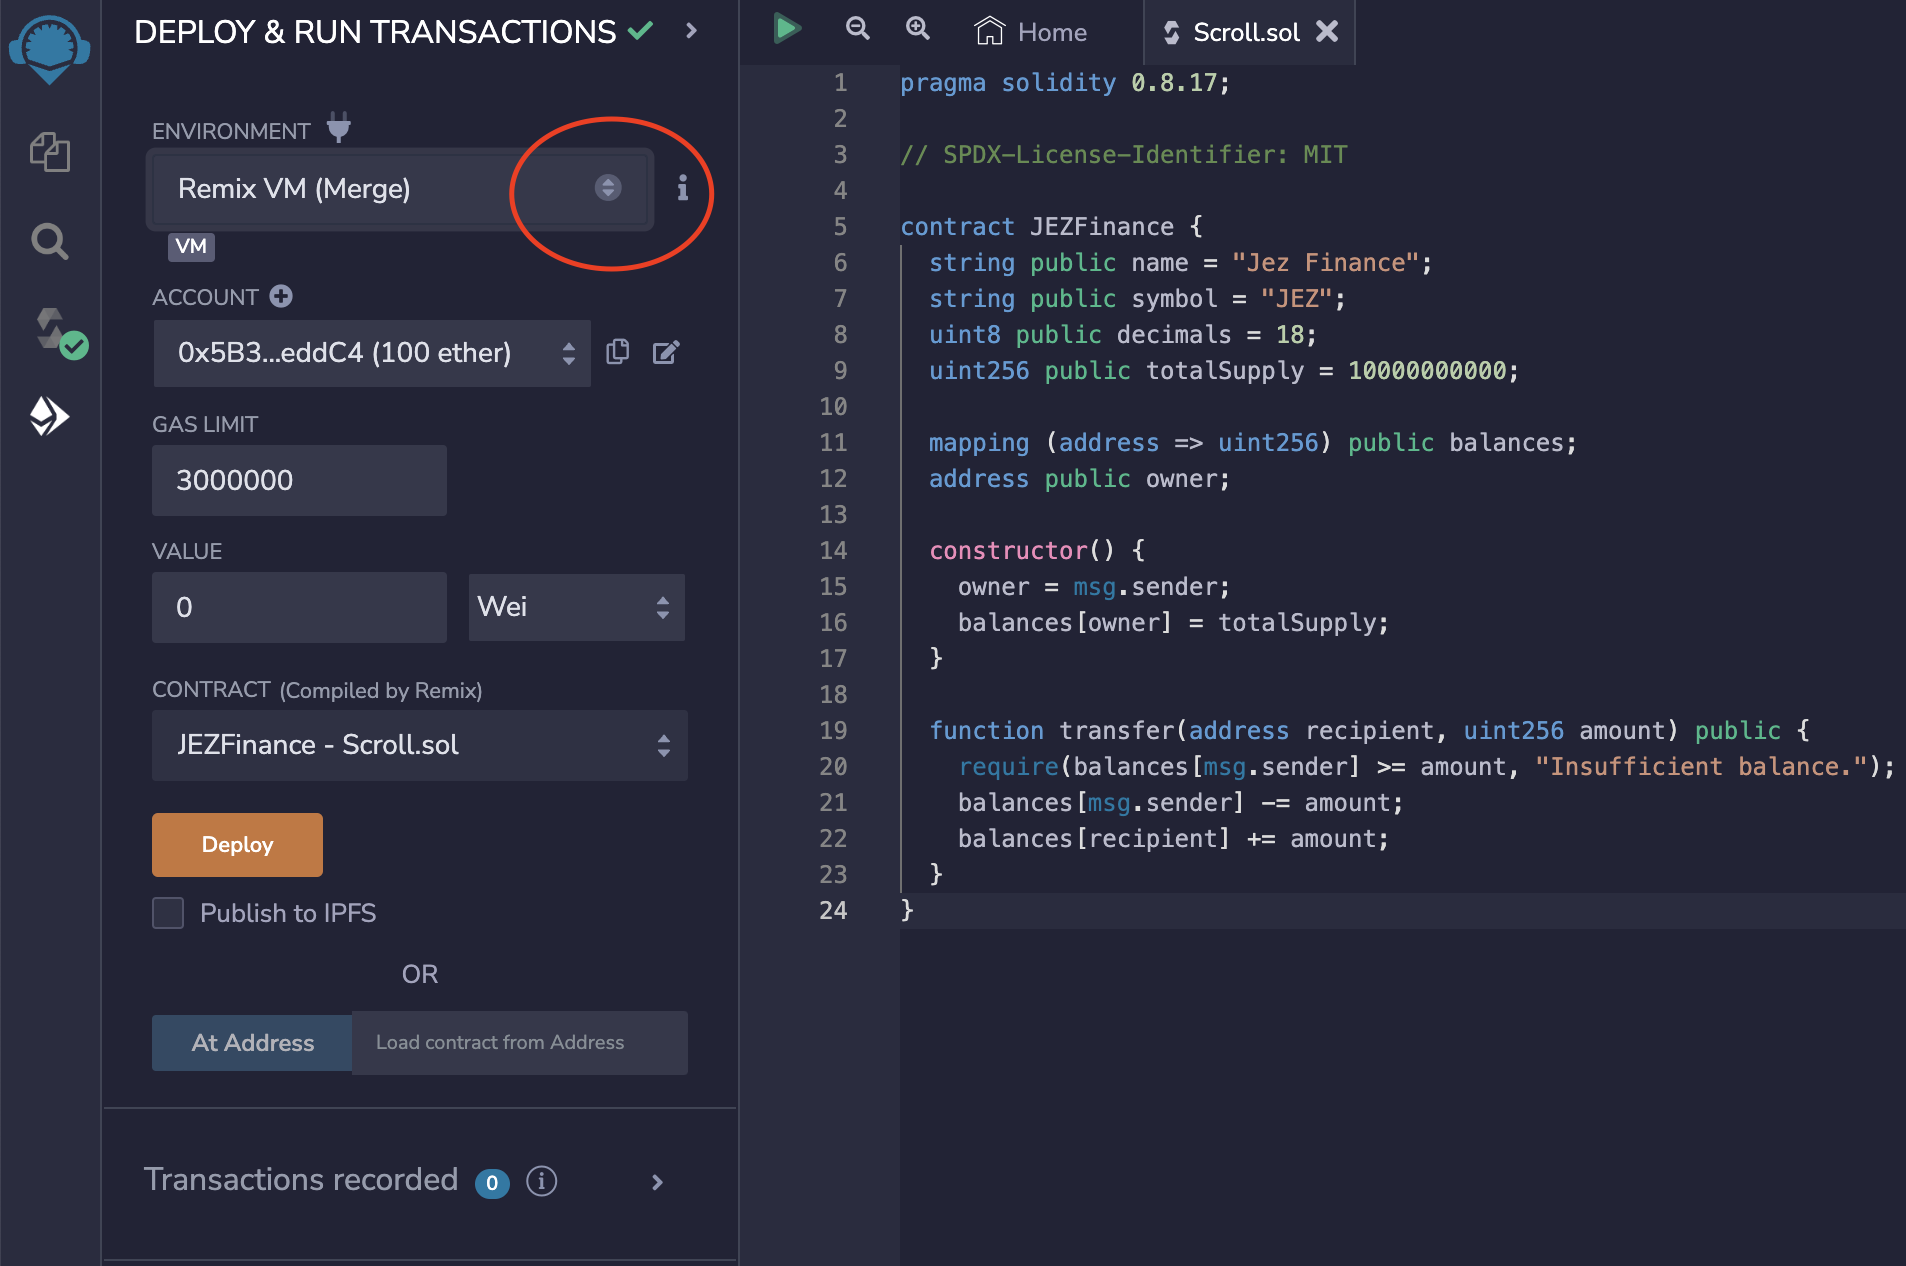Click the mapping balances line
Screen dimensions: 1906x1266
(x=1253, y=443)
